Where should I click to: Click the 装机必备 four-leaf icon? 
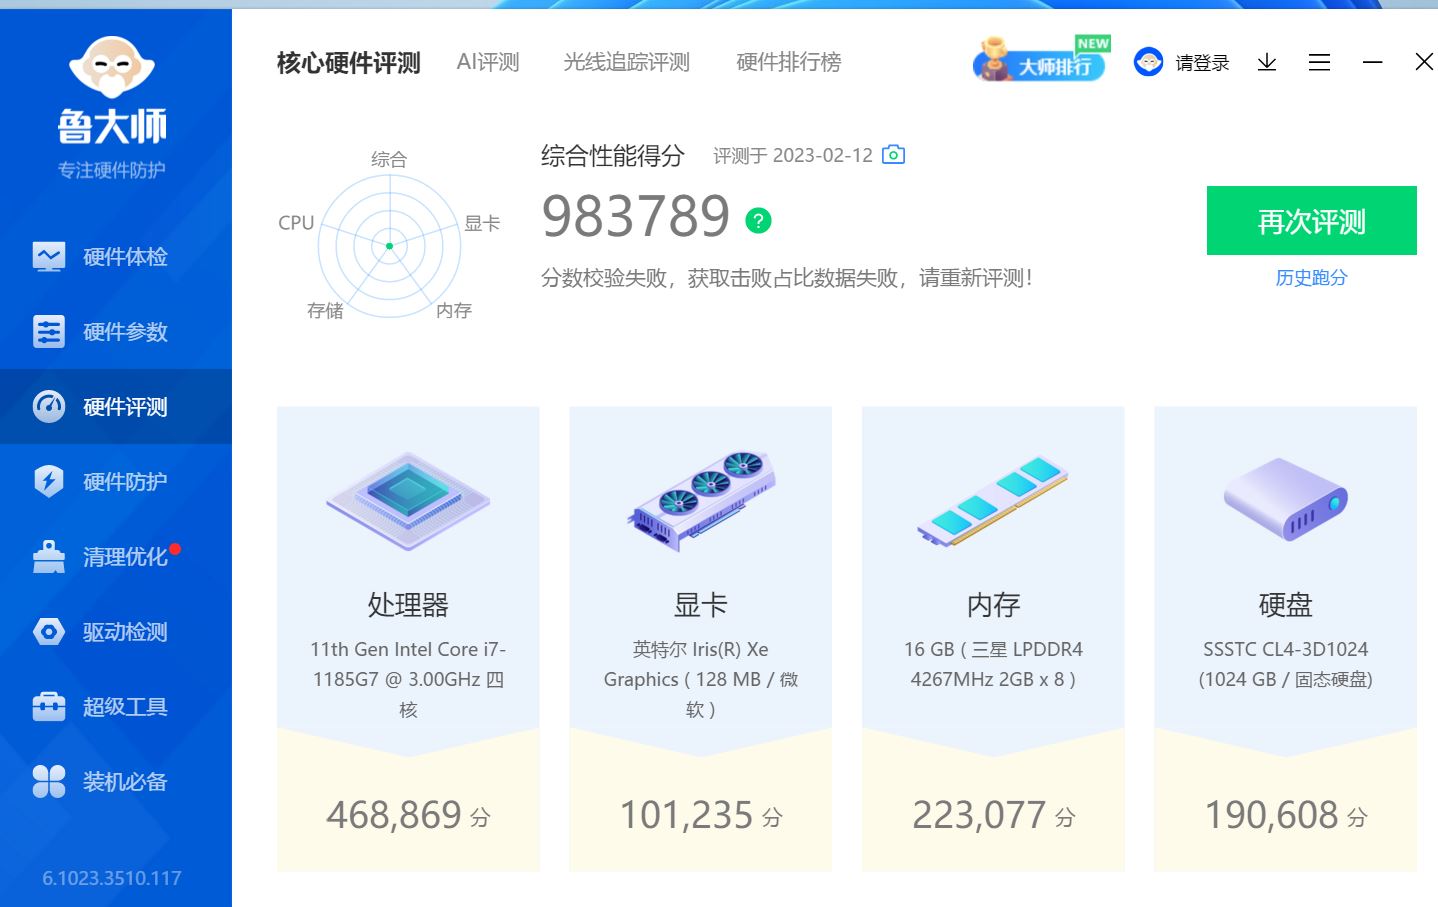[x=48, y=782]
